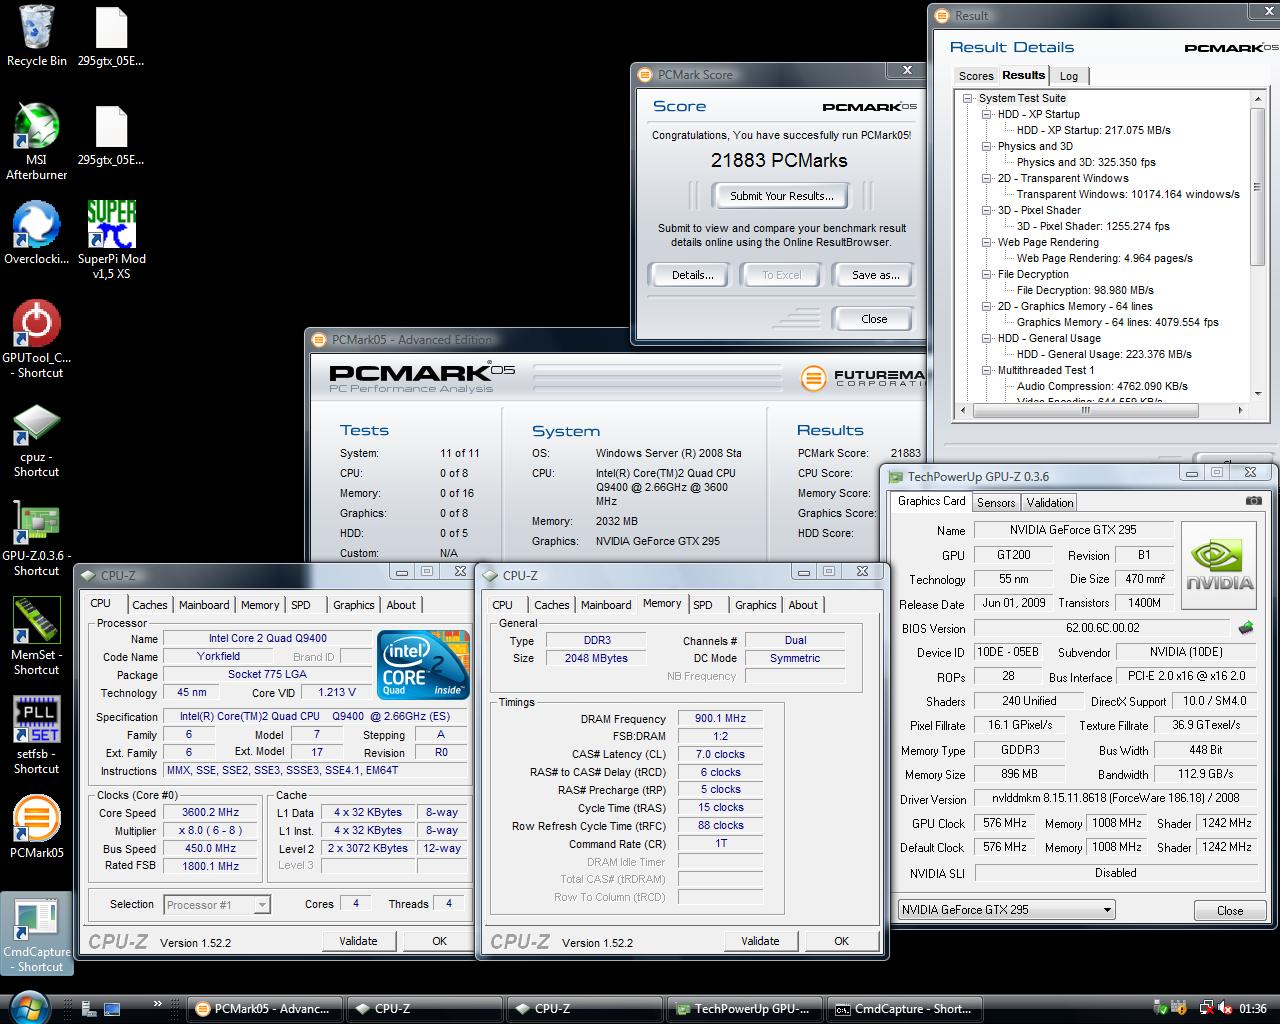This screenshot has height=1024, width=1280.
Task: Launch MSI Afterburner from the desktop
Action: tap(37, 142)
